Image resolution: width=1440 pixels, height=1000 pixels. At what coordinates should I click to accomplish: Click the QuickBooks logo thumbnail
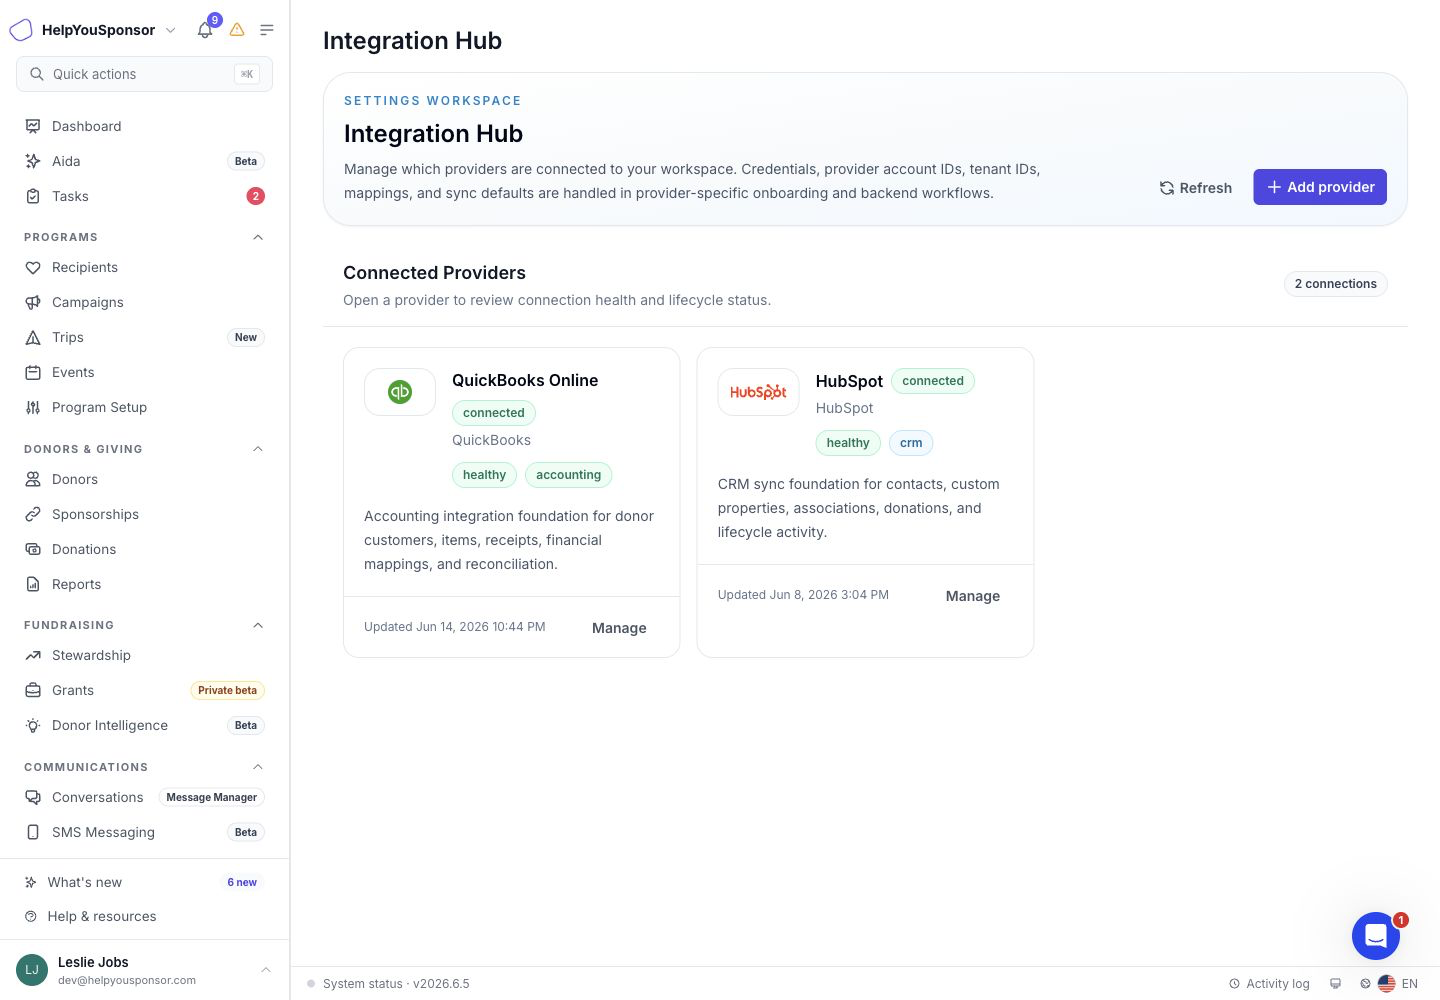[x=400, y=392]
